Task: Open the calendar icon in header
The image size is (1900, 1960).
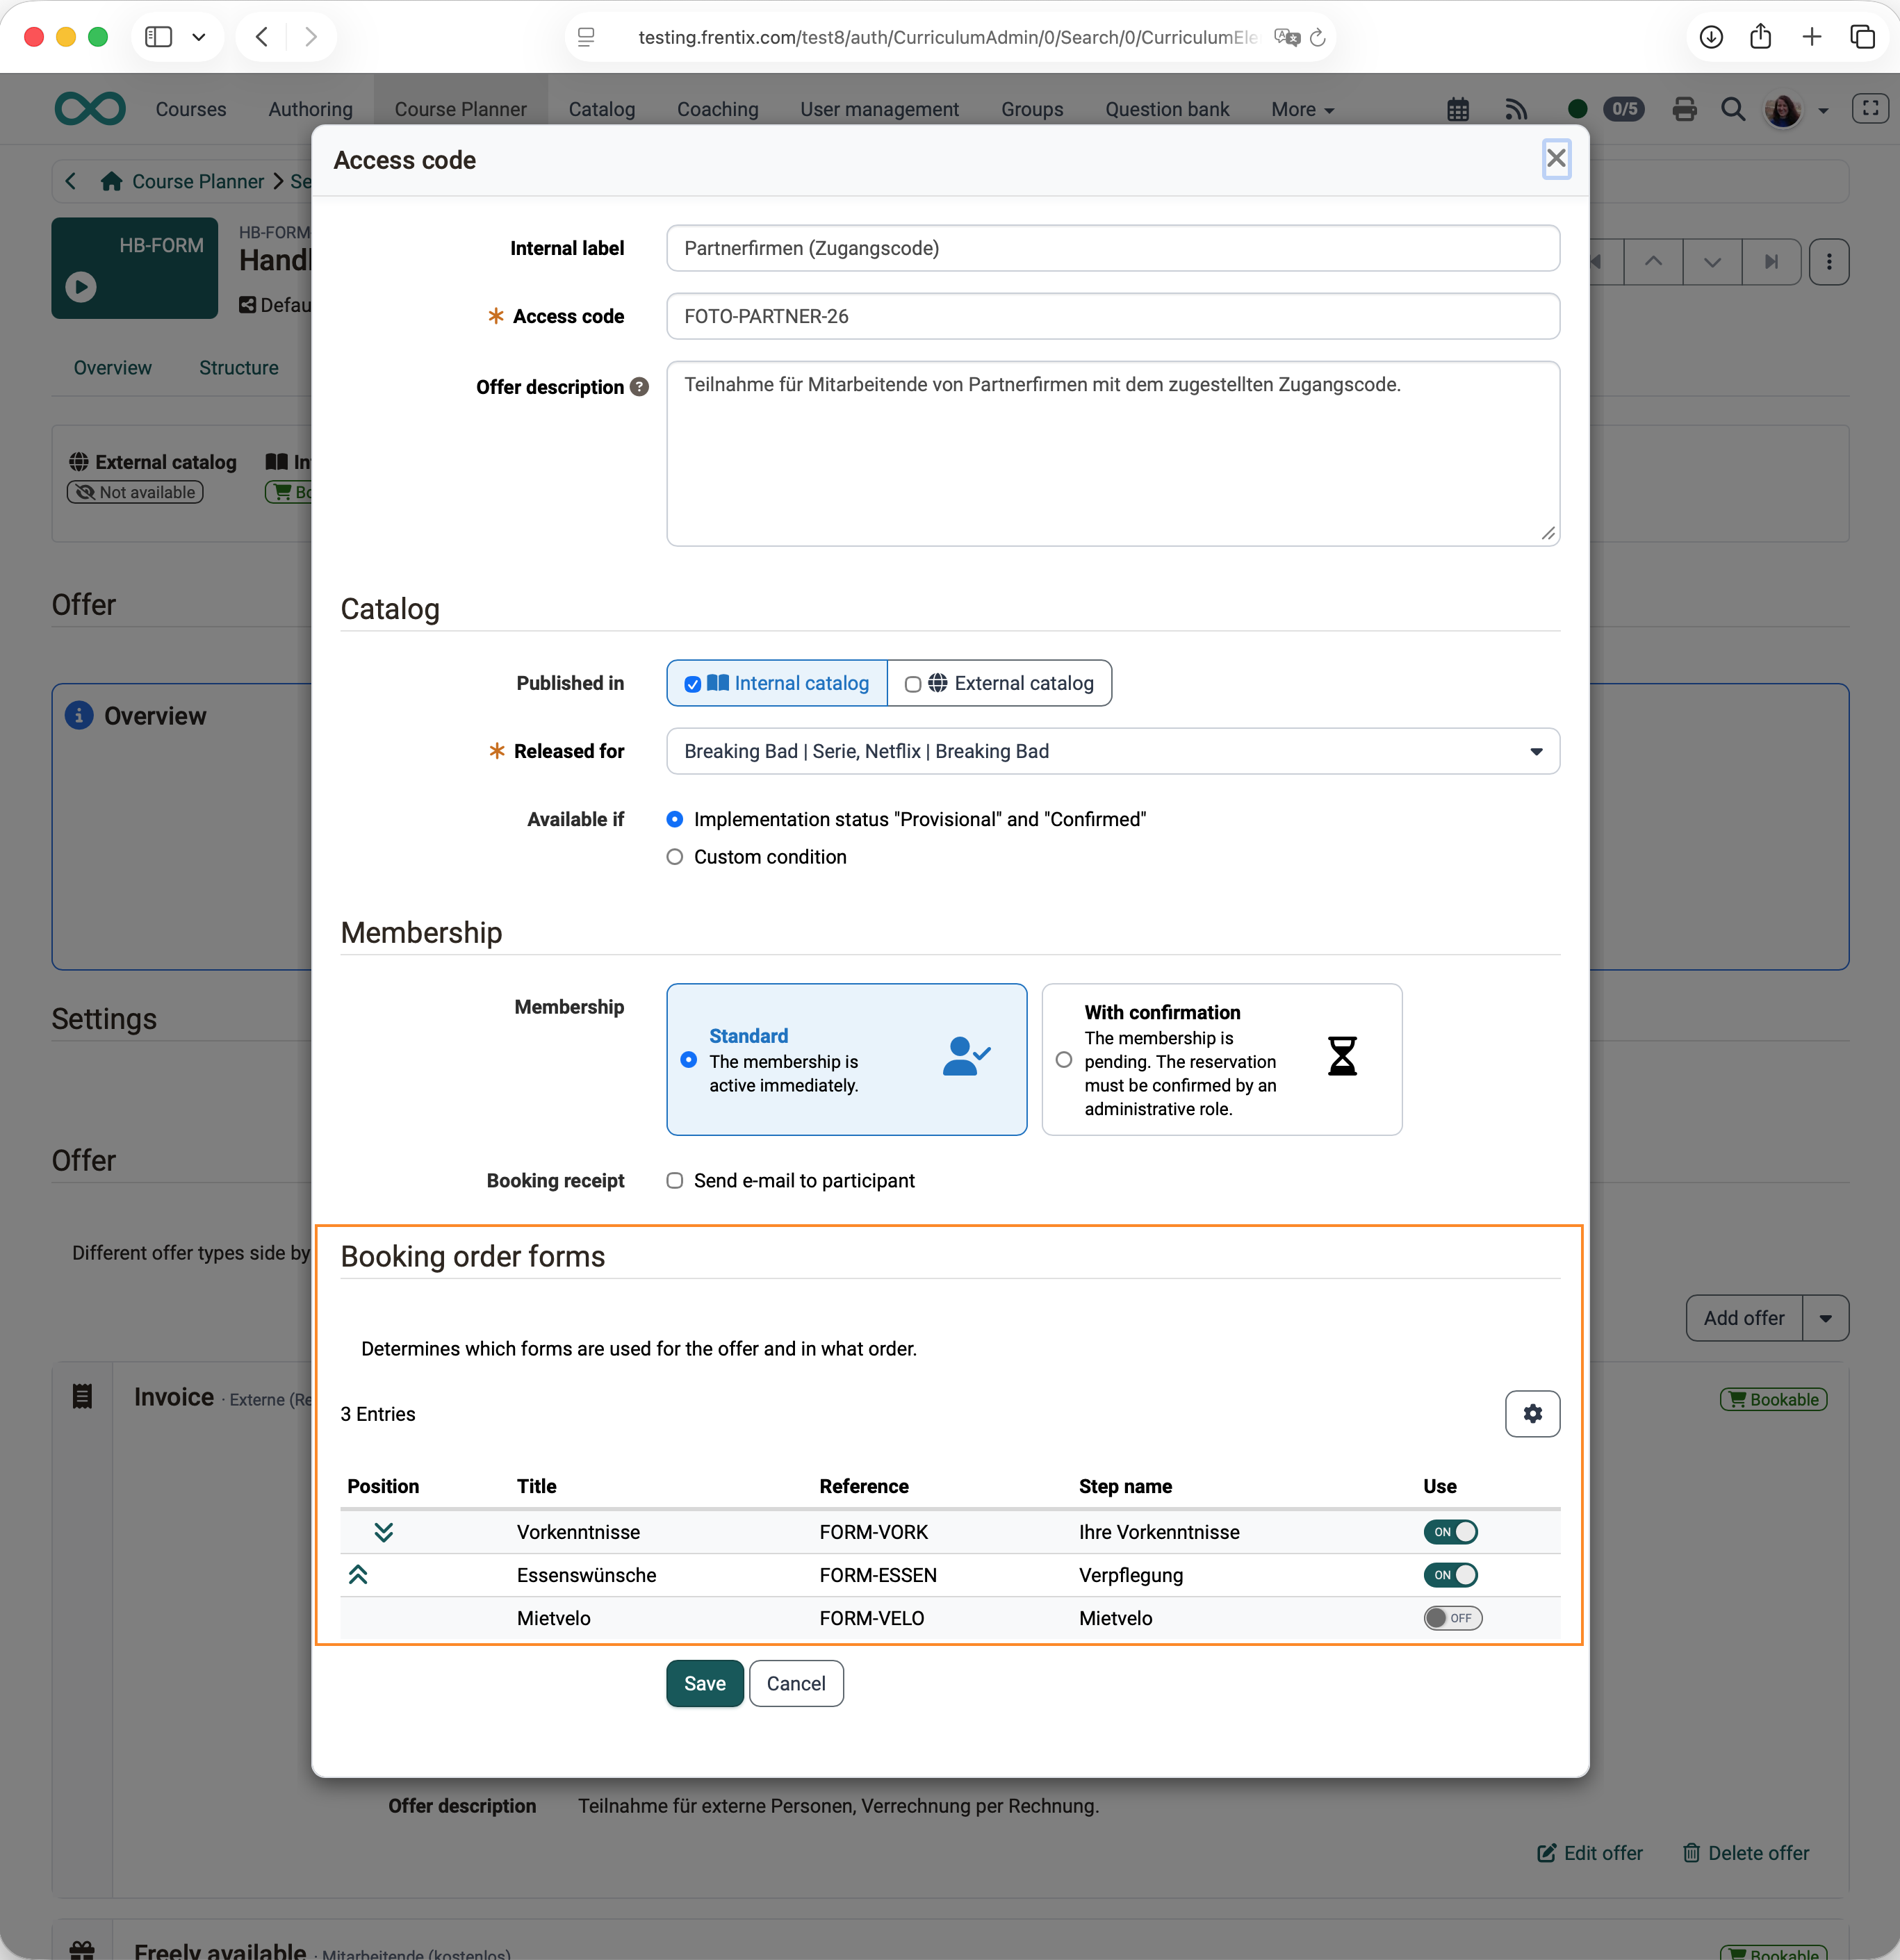Action: coord(1458,109)
